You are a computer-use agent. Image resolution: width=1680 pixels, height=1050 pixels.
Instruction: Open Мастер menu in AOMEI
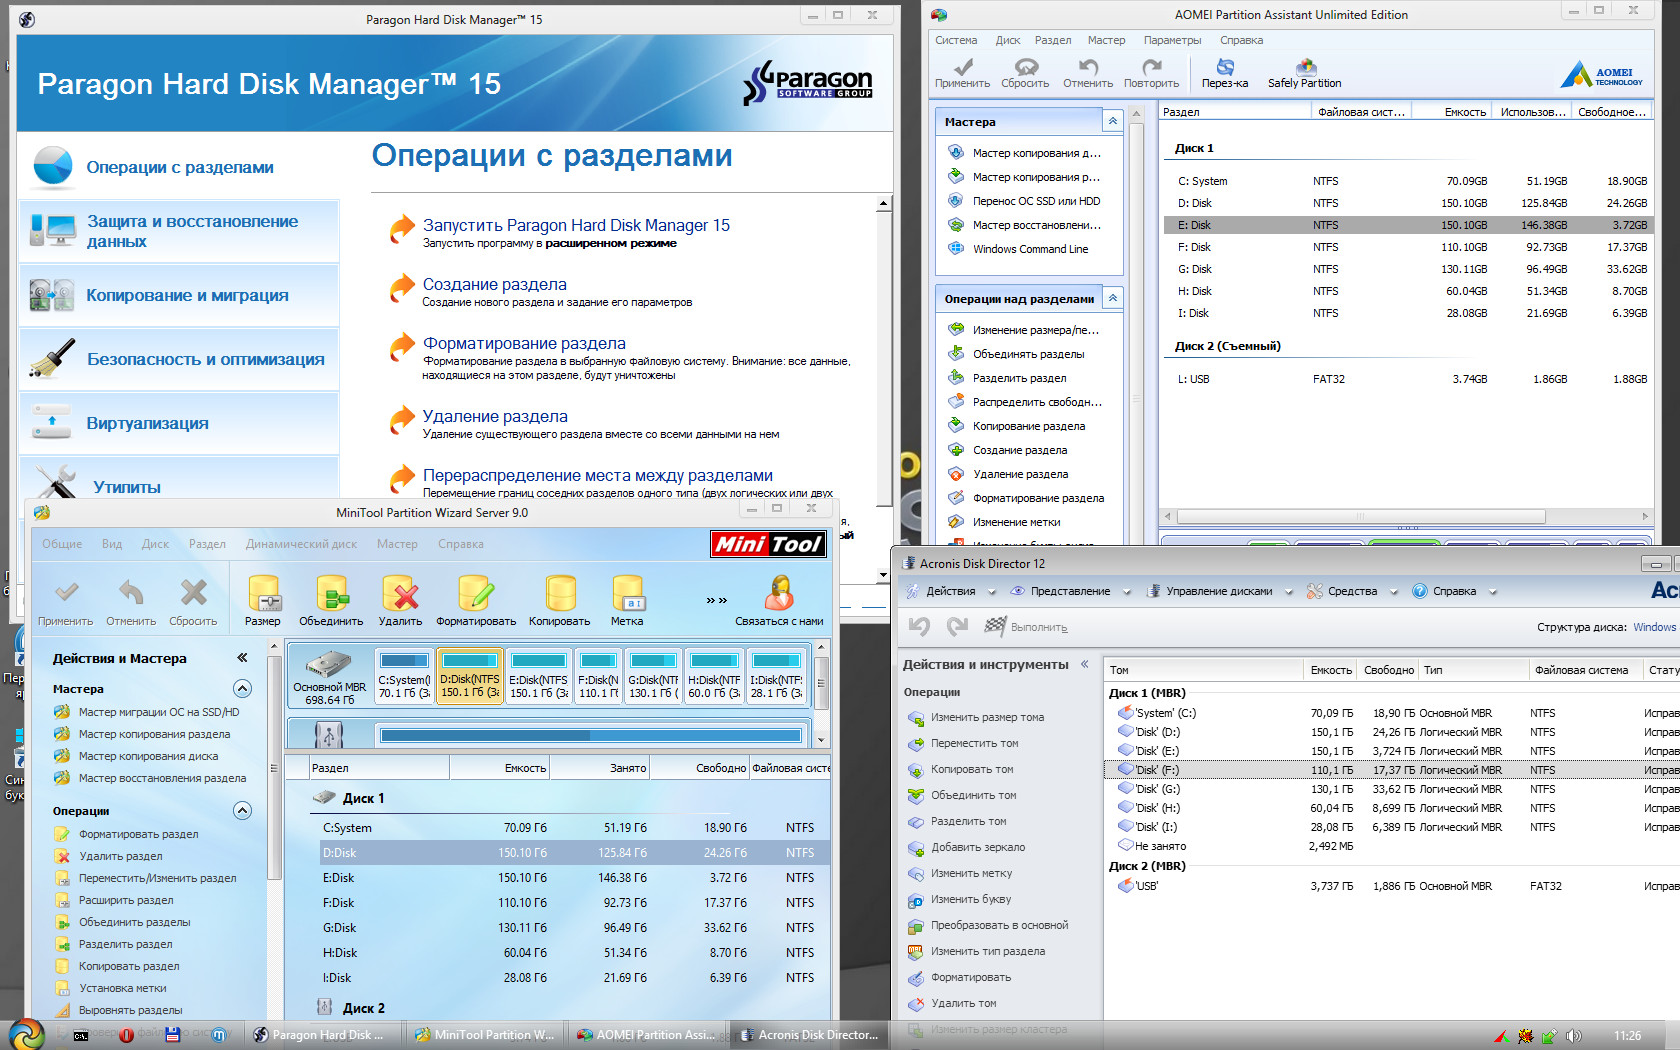point(1106,40)
